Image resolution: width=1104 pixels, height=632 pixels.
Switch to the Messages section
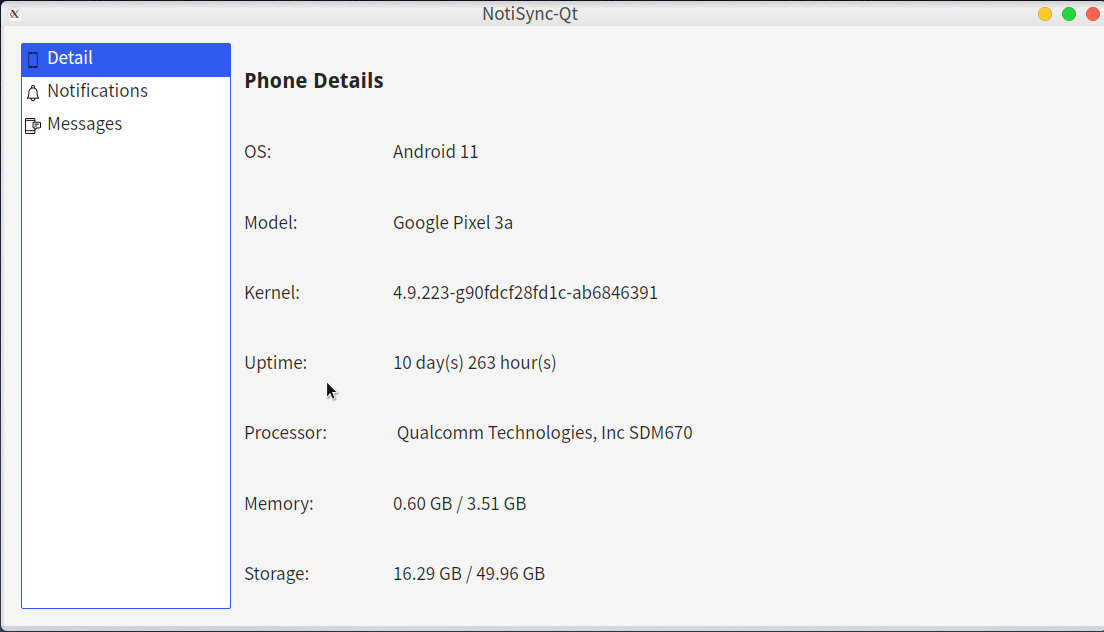point(126,125)
